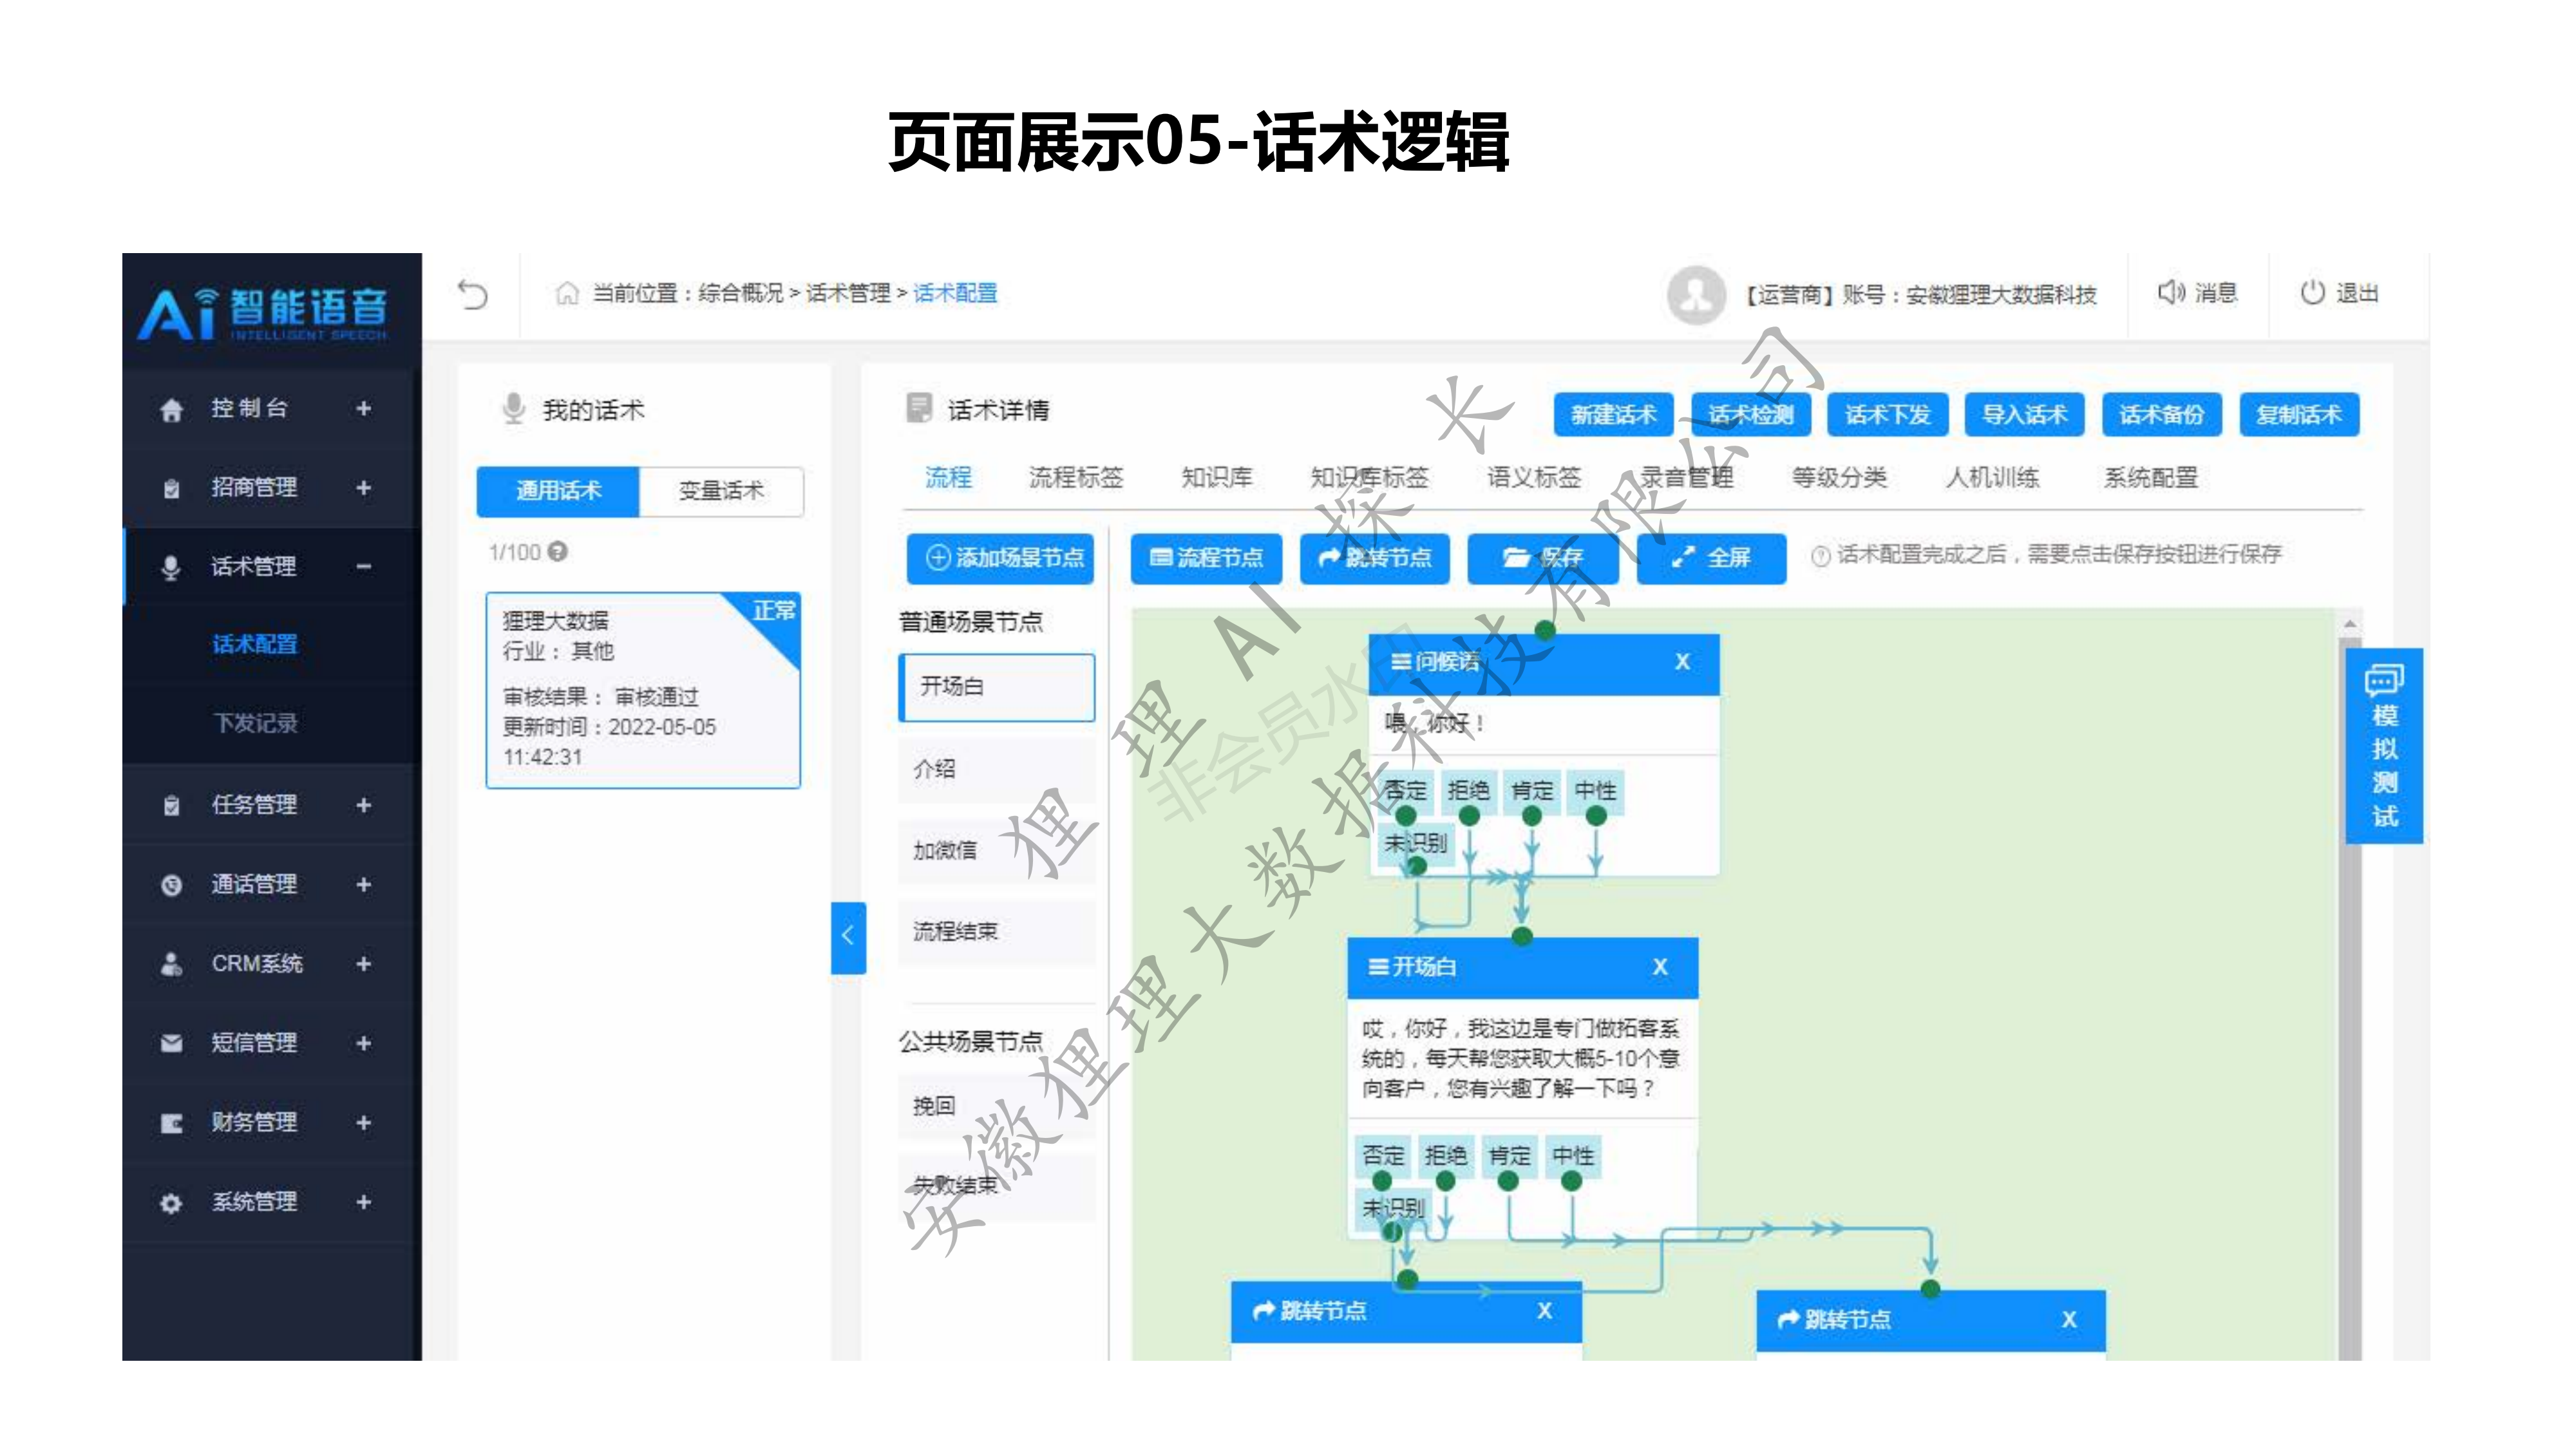Click 复制话术 button

point(2299,414)
